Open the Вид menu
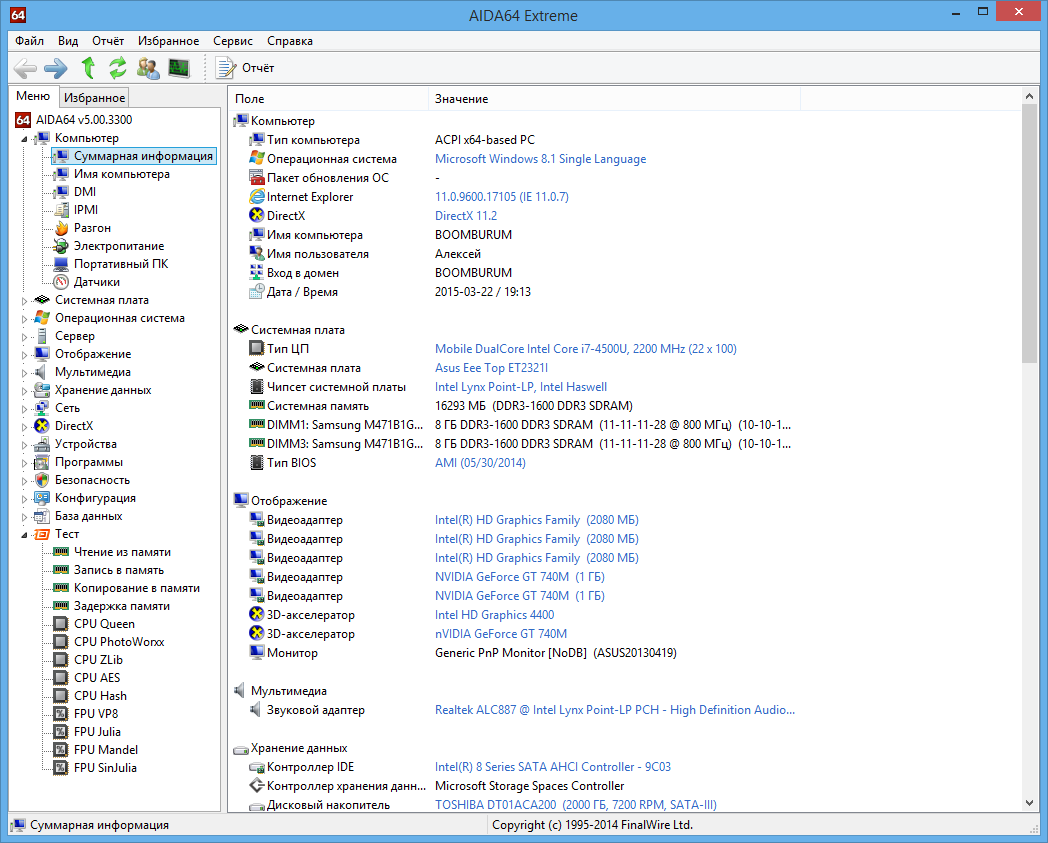 click(68, 41)
